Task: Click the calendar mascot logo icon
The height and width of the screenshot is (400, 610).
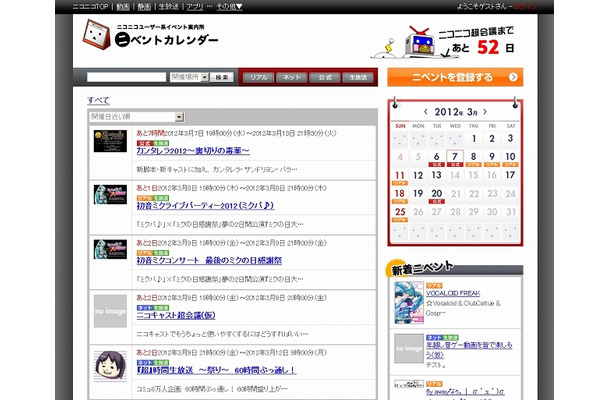Action: (96, 34)
